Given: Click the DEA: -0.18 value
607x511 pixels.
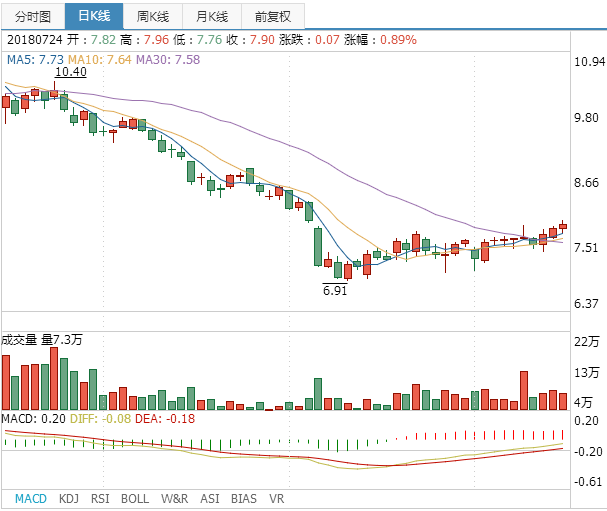Looking at the screenshot, I should (165, 418).
